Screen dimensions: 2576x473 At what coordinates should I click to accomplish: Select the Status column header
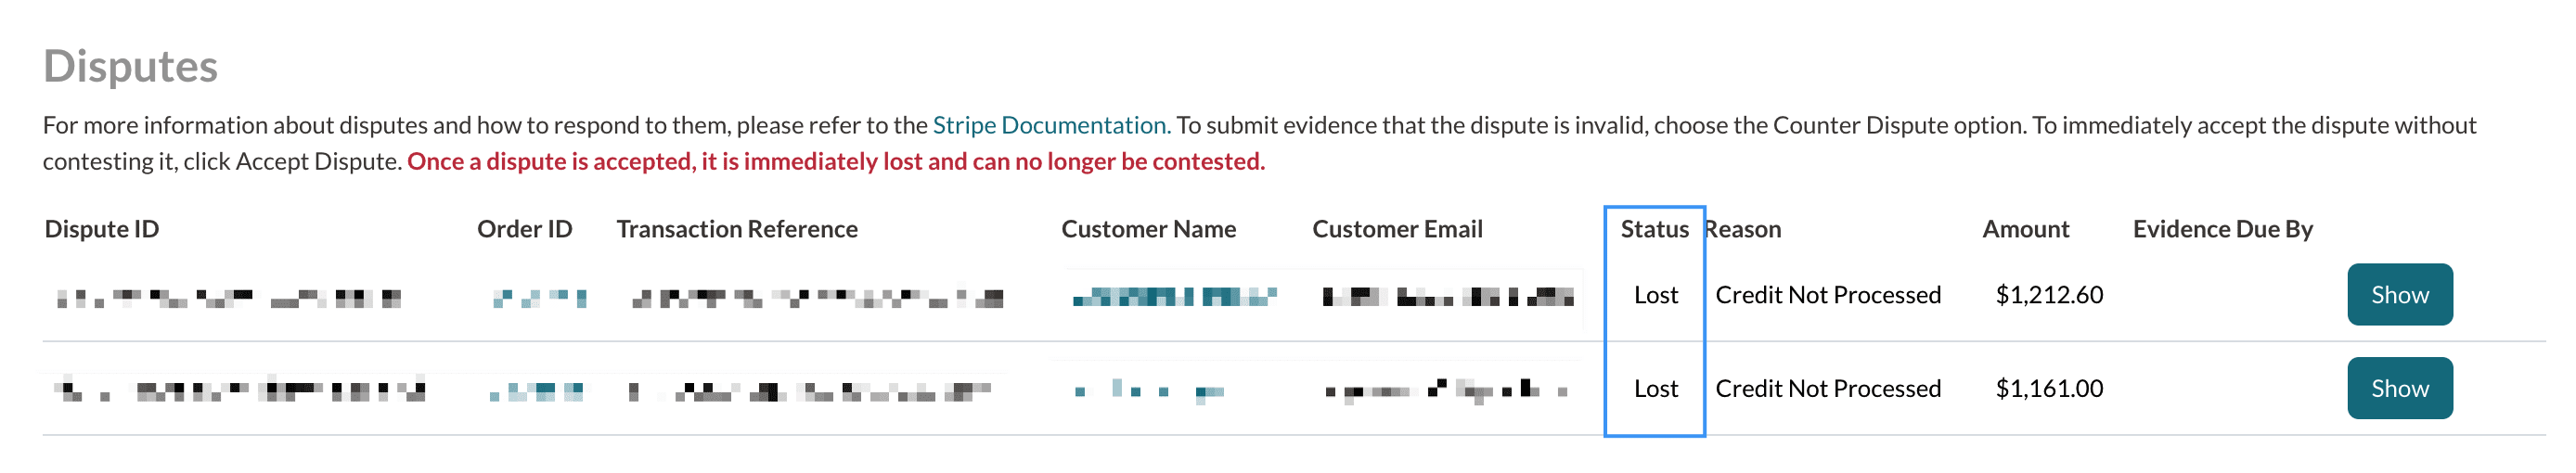(1654, 229)
